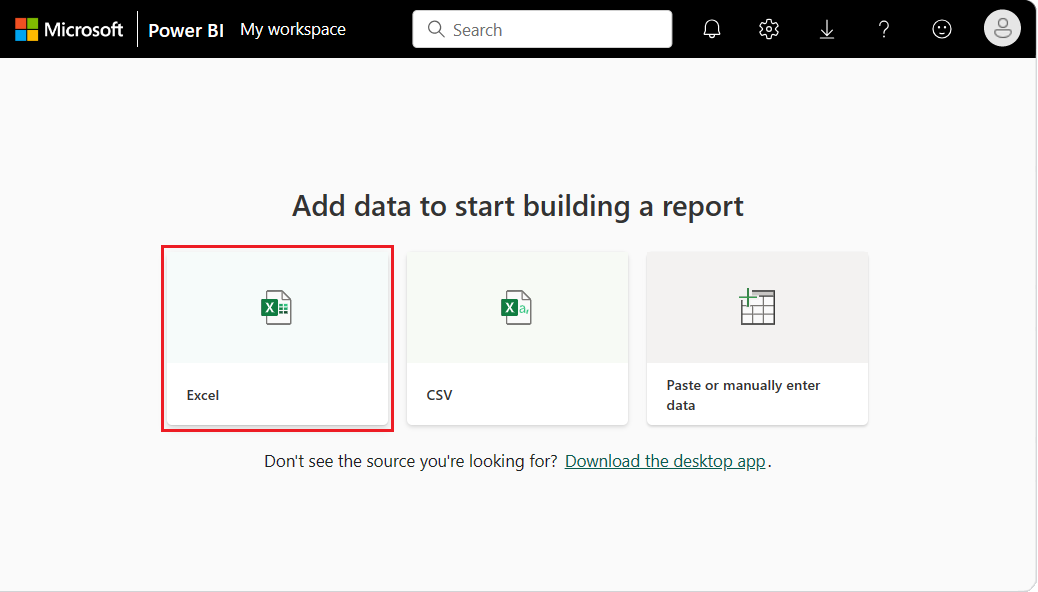Navigate to My workspace
The image size is (1038, 592).
[x=292, y=29]
